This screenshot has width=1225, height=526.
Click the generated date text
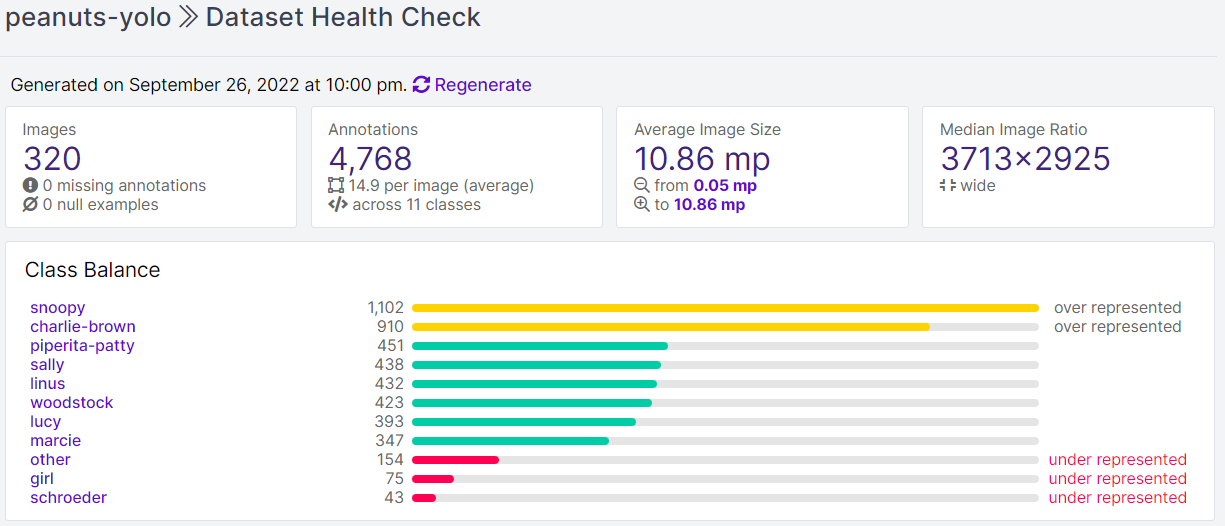click(208, 85)
